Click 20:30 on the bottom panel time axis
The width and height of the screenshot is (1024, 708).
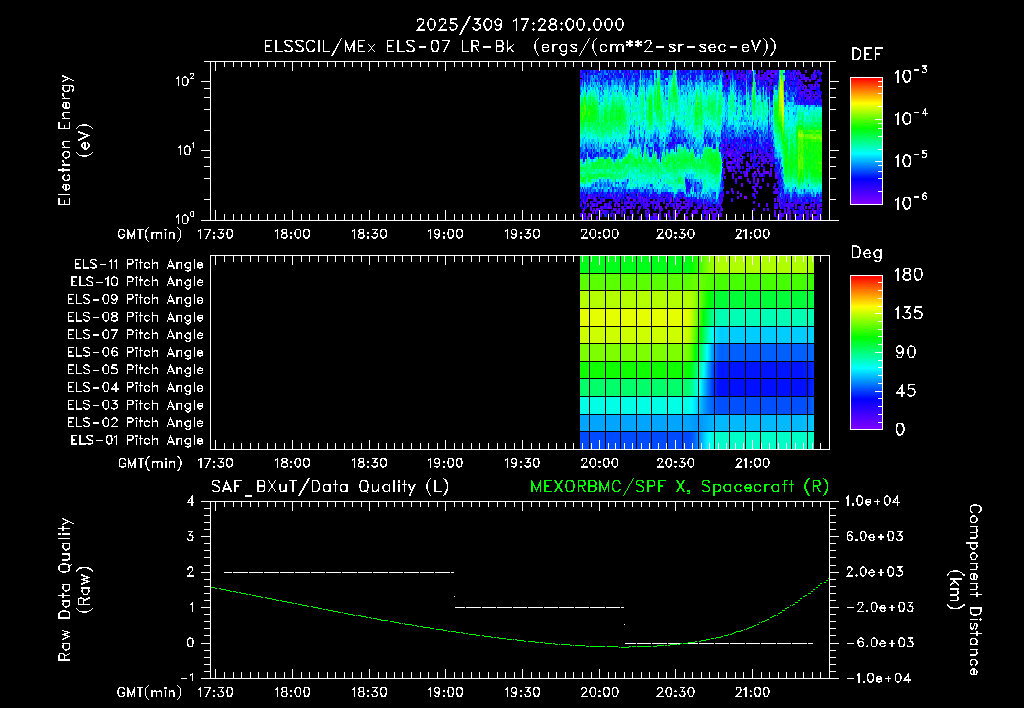675,692
